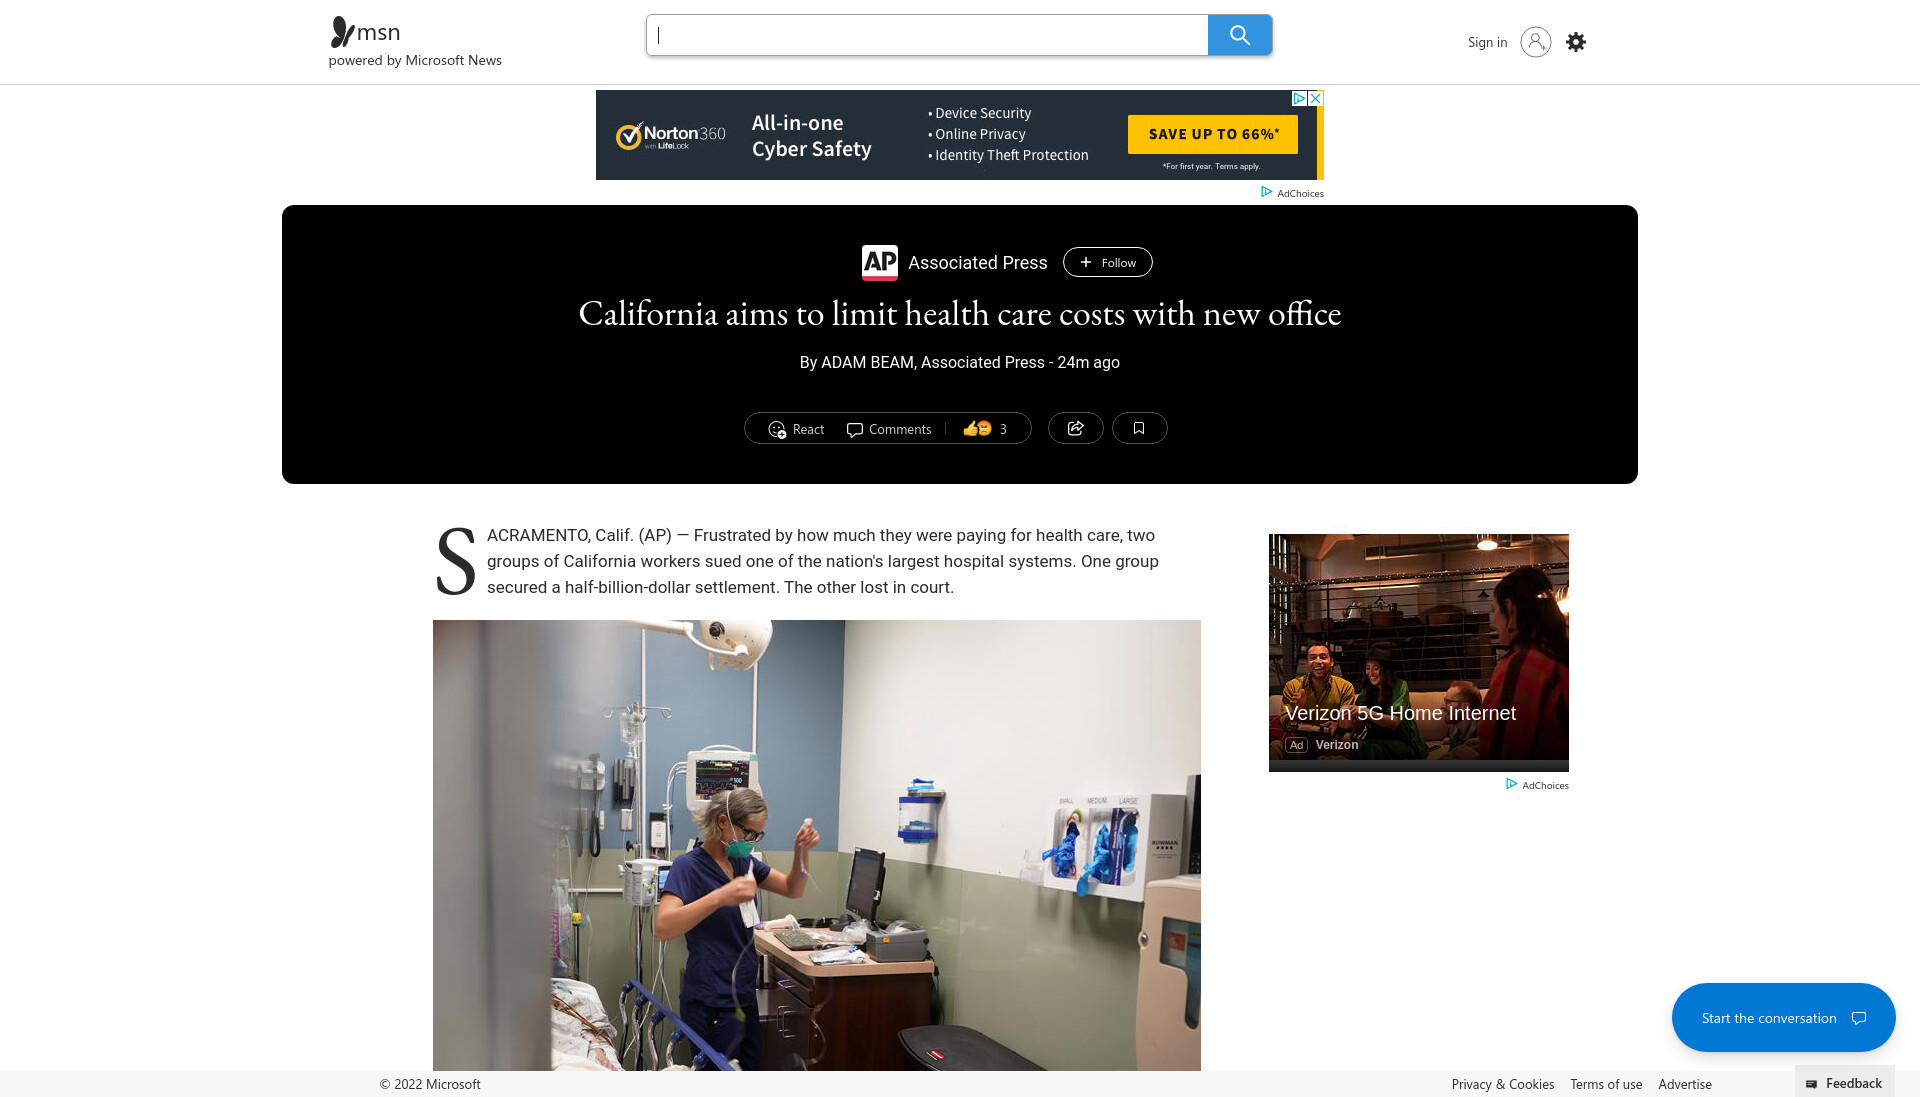Follow Associated Press
Viewport: 1920px width, 1097px height.
(x=1108, y=262)
